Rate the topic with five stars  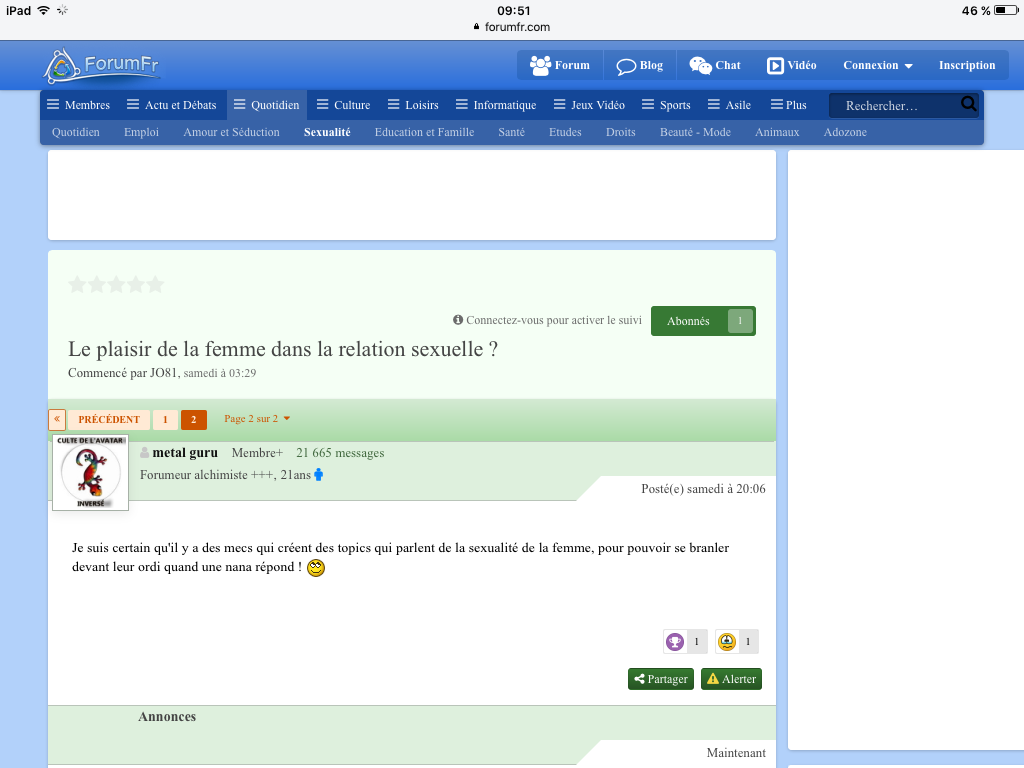[155, 285]
